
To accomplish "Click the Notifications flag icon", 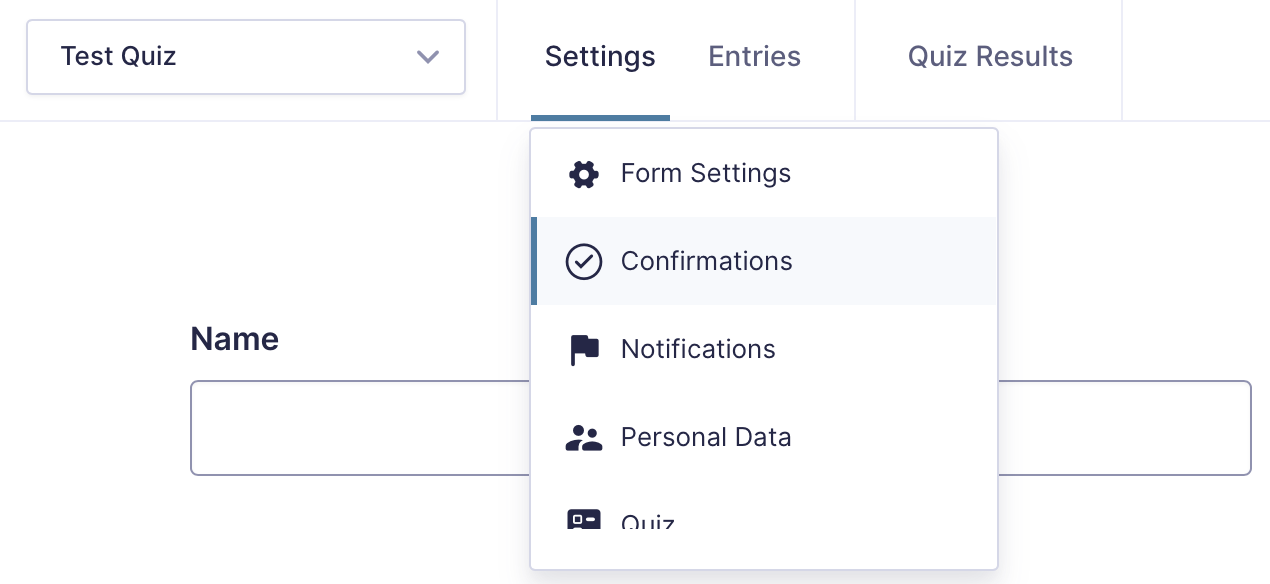I will pos(584,350).
